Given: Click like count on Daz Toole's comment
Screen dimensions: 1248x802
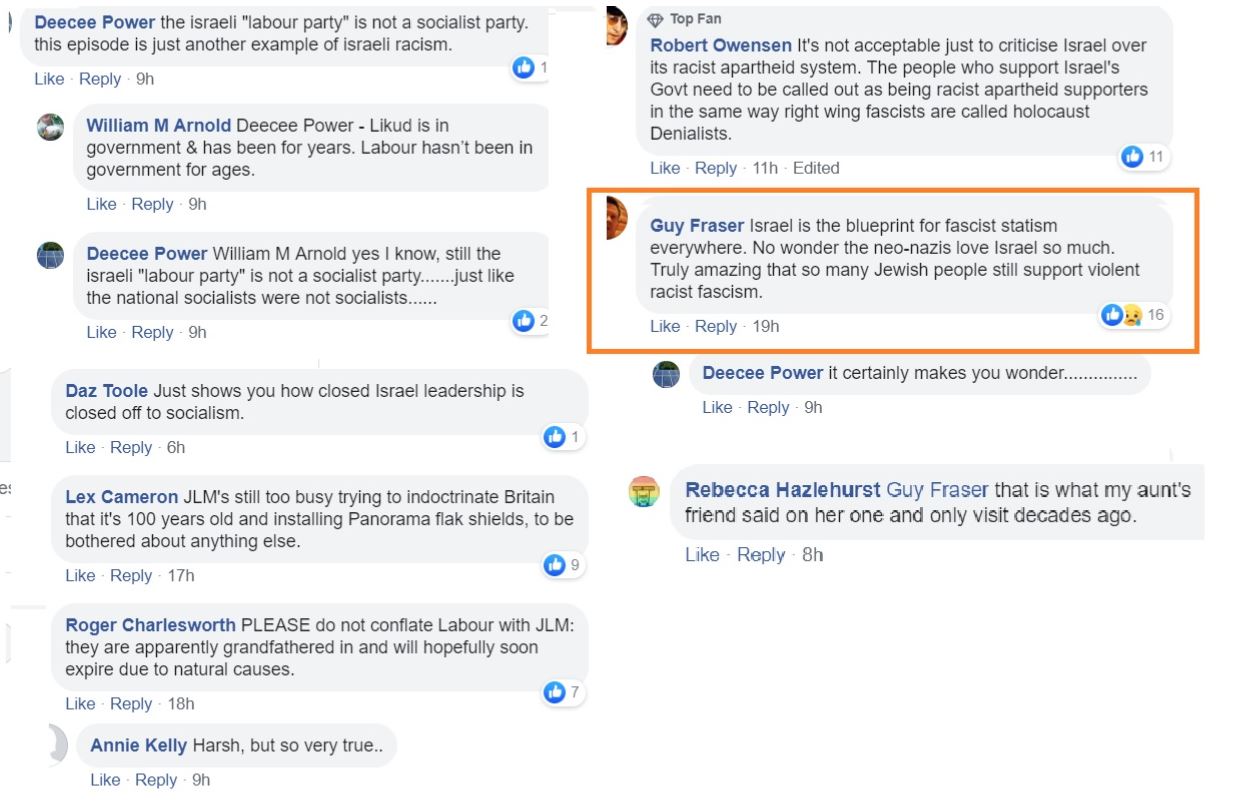Looking at the screenshot, I should click(562, 437).
